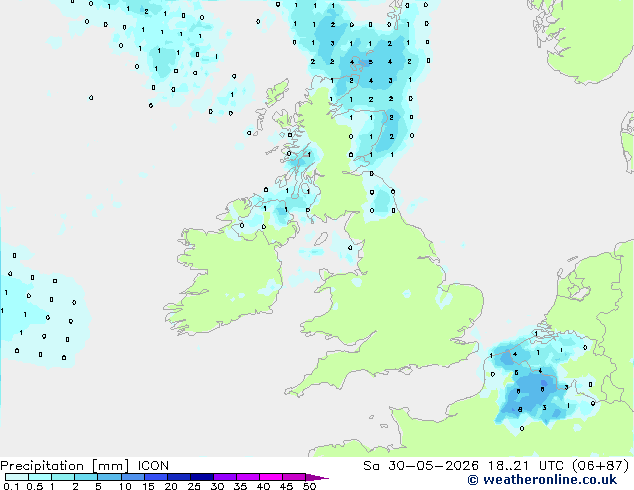This screenshot has width=634, height=490.
Task: Click the legend label '35'
Action: pos(240,486)
